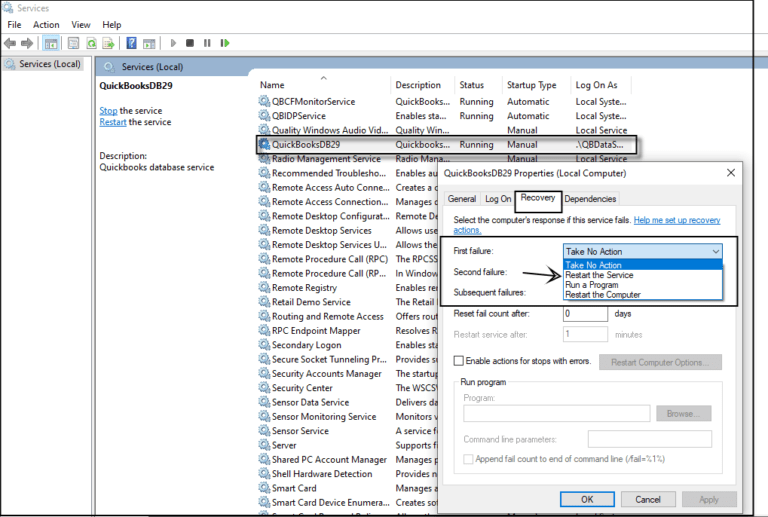This screenshot has width=768, height=517.
Task: Switch to the Log On tab
Action: tap(498, 199)
